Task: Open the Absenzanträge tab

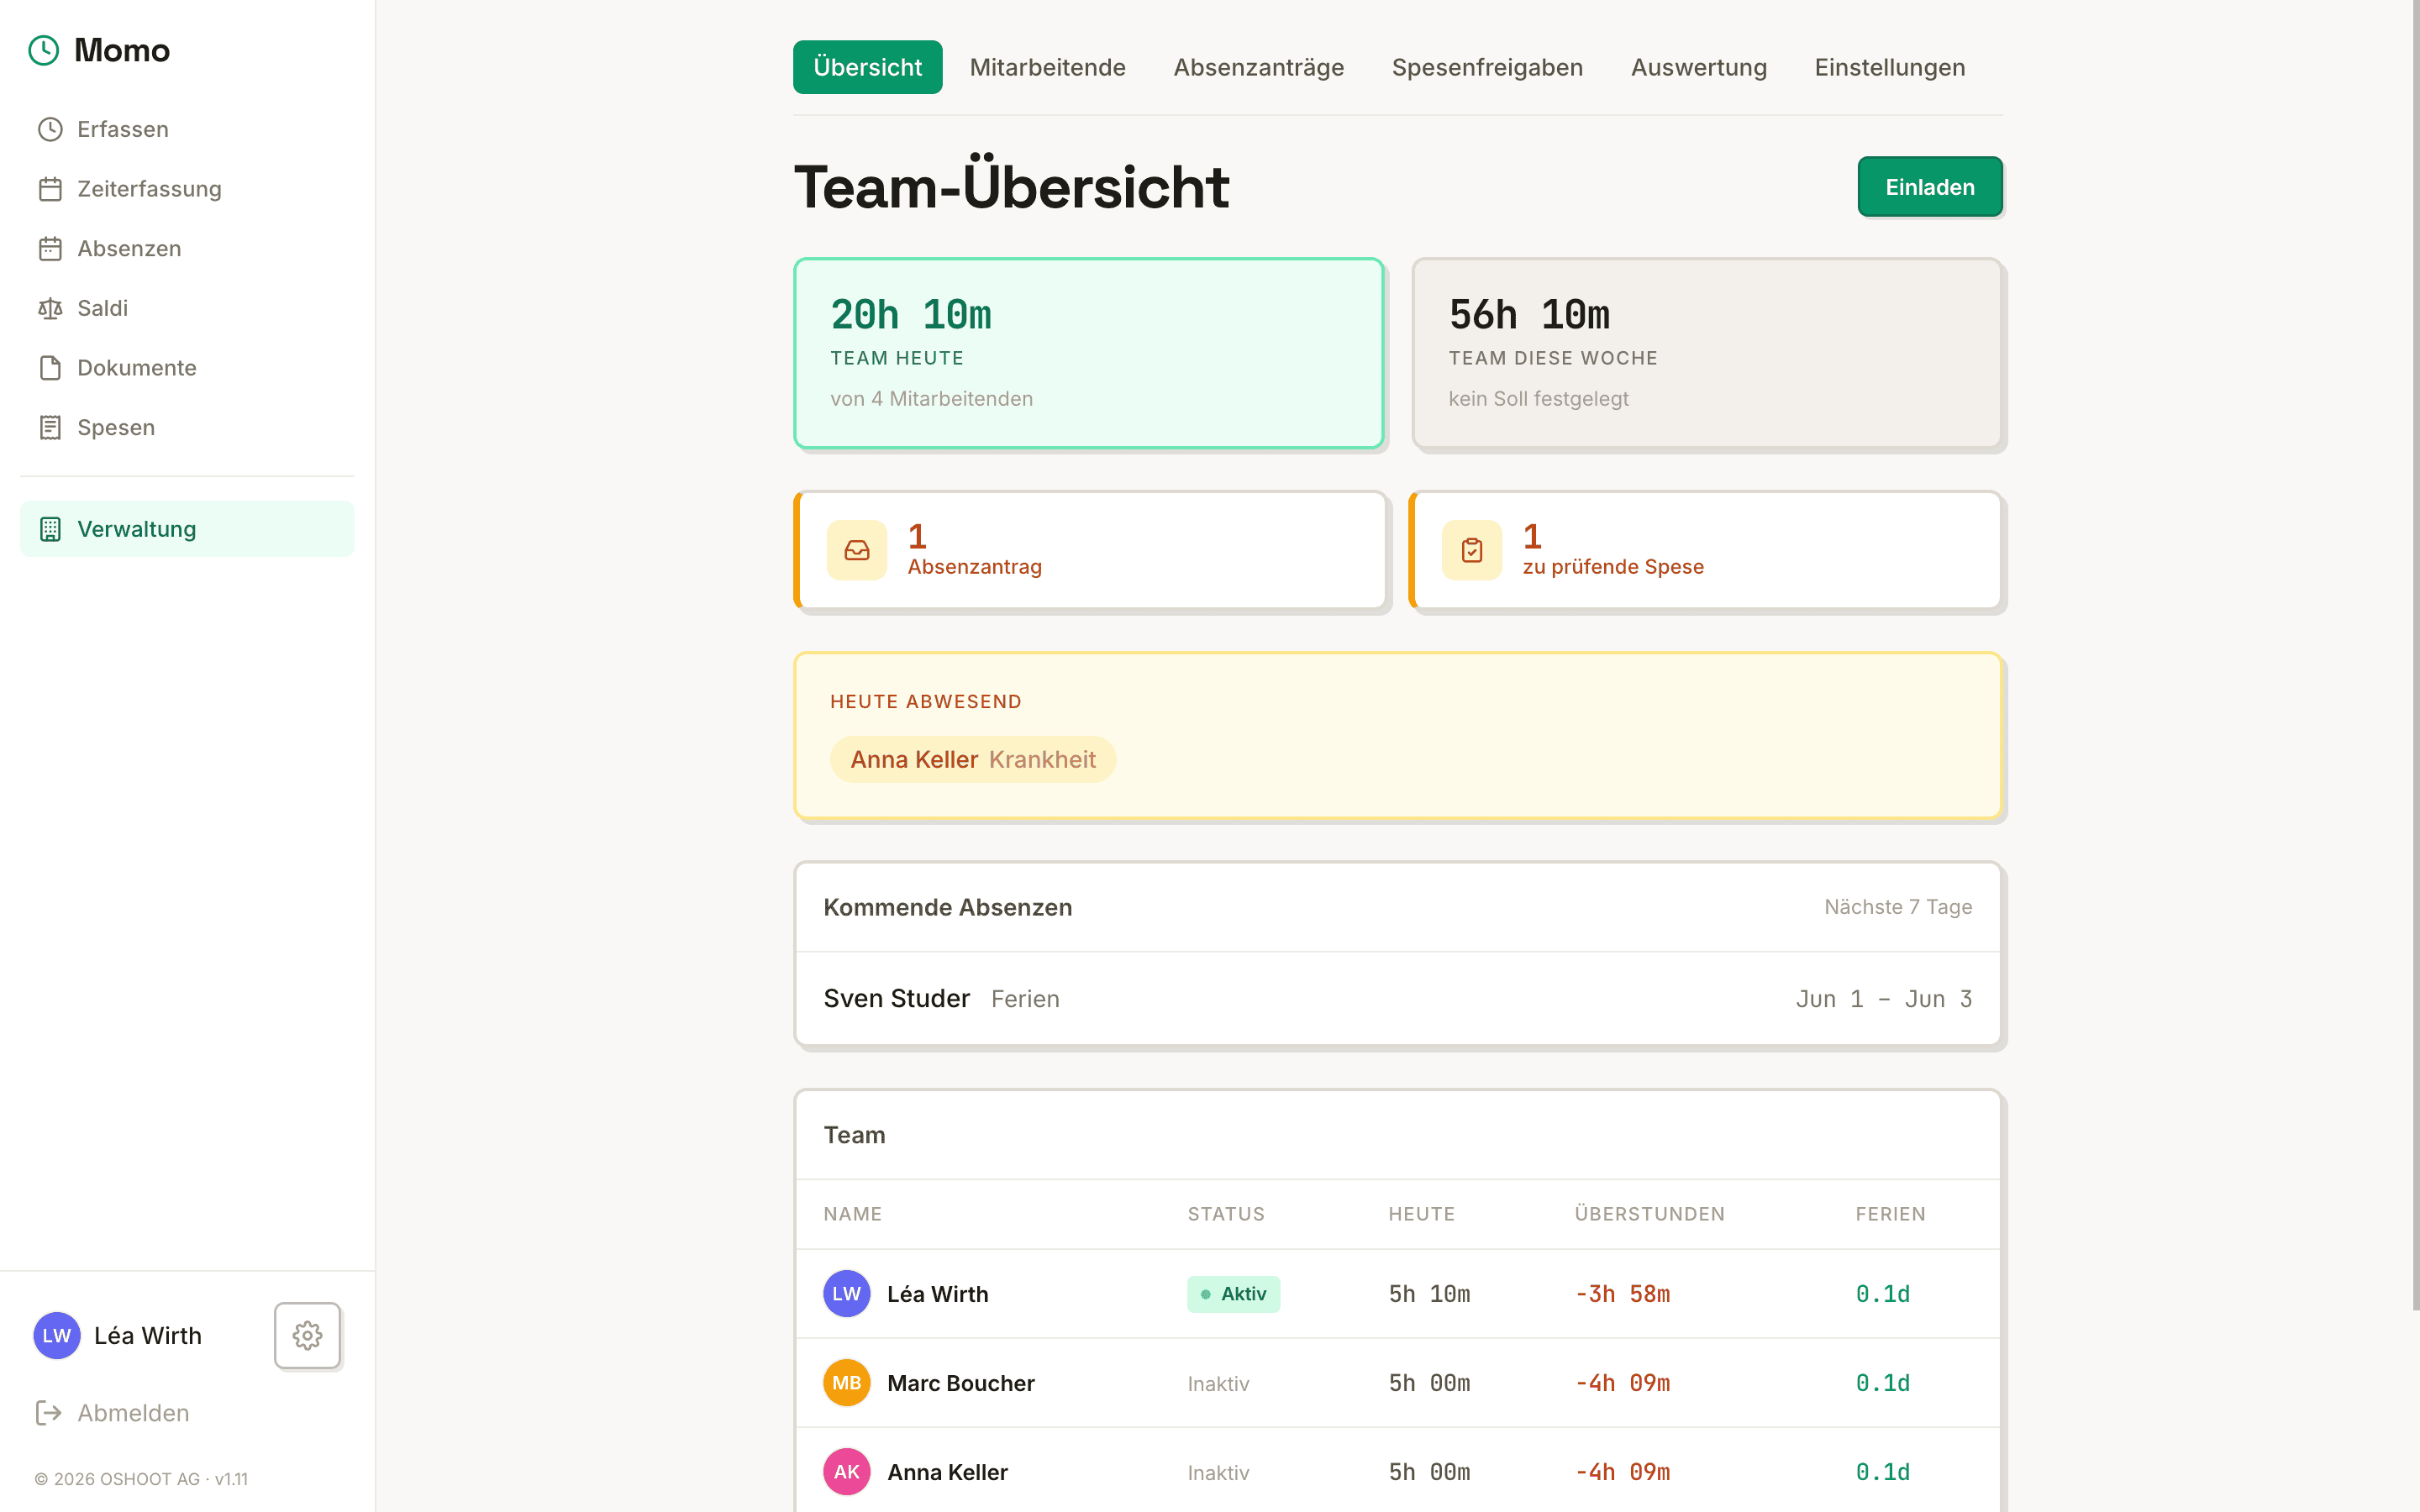Action: tap(1258, 67)
